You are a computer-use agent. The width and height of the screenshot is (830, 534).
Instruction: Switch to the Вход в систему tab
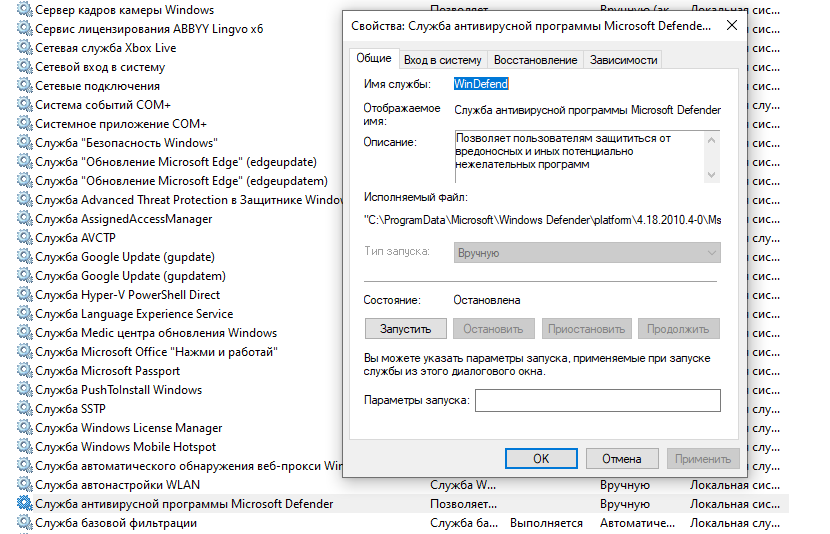tap(443, 60)
